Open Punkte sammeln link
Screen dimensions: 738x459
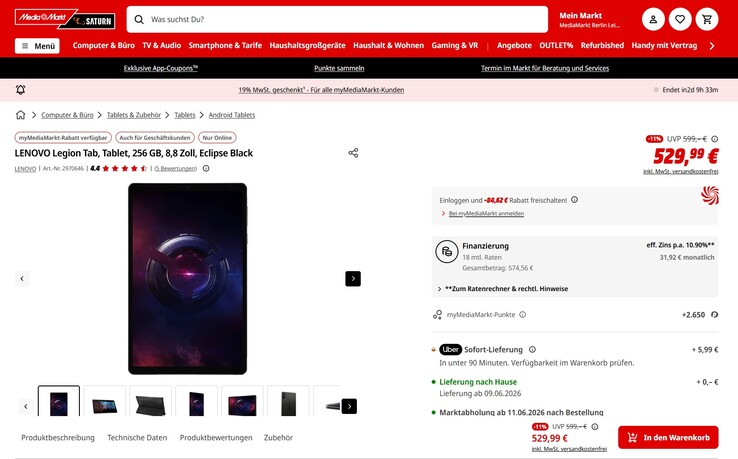point(339,68)
